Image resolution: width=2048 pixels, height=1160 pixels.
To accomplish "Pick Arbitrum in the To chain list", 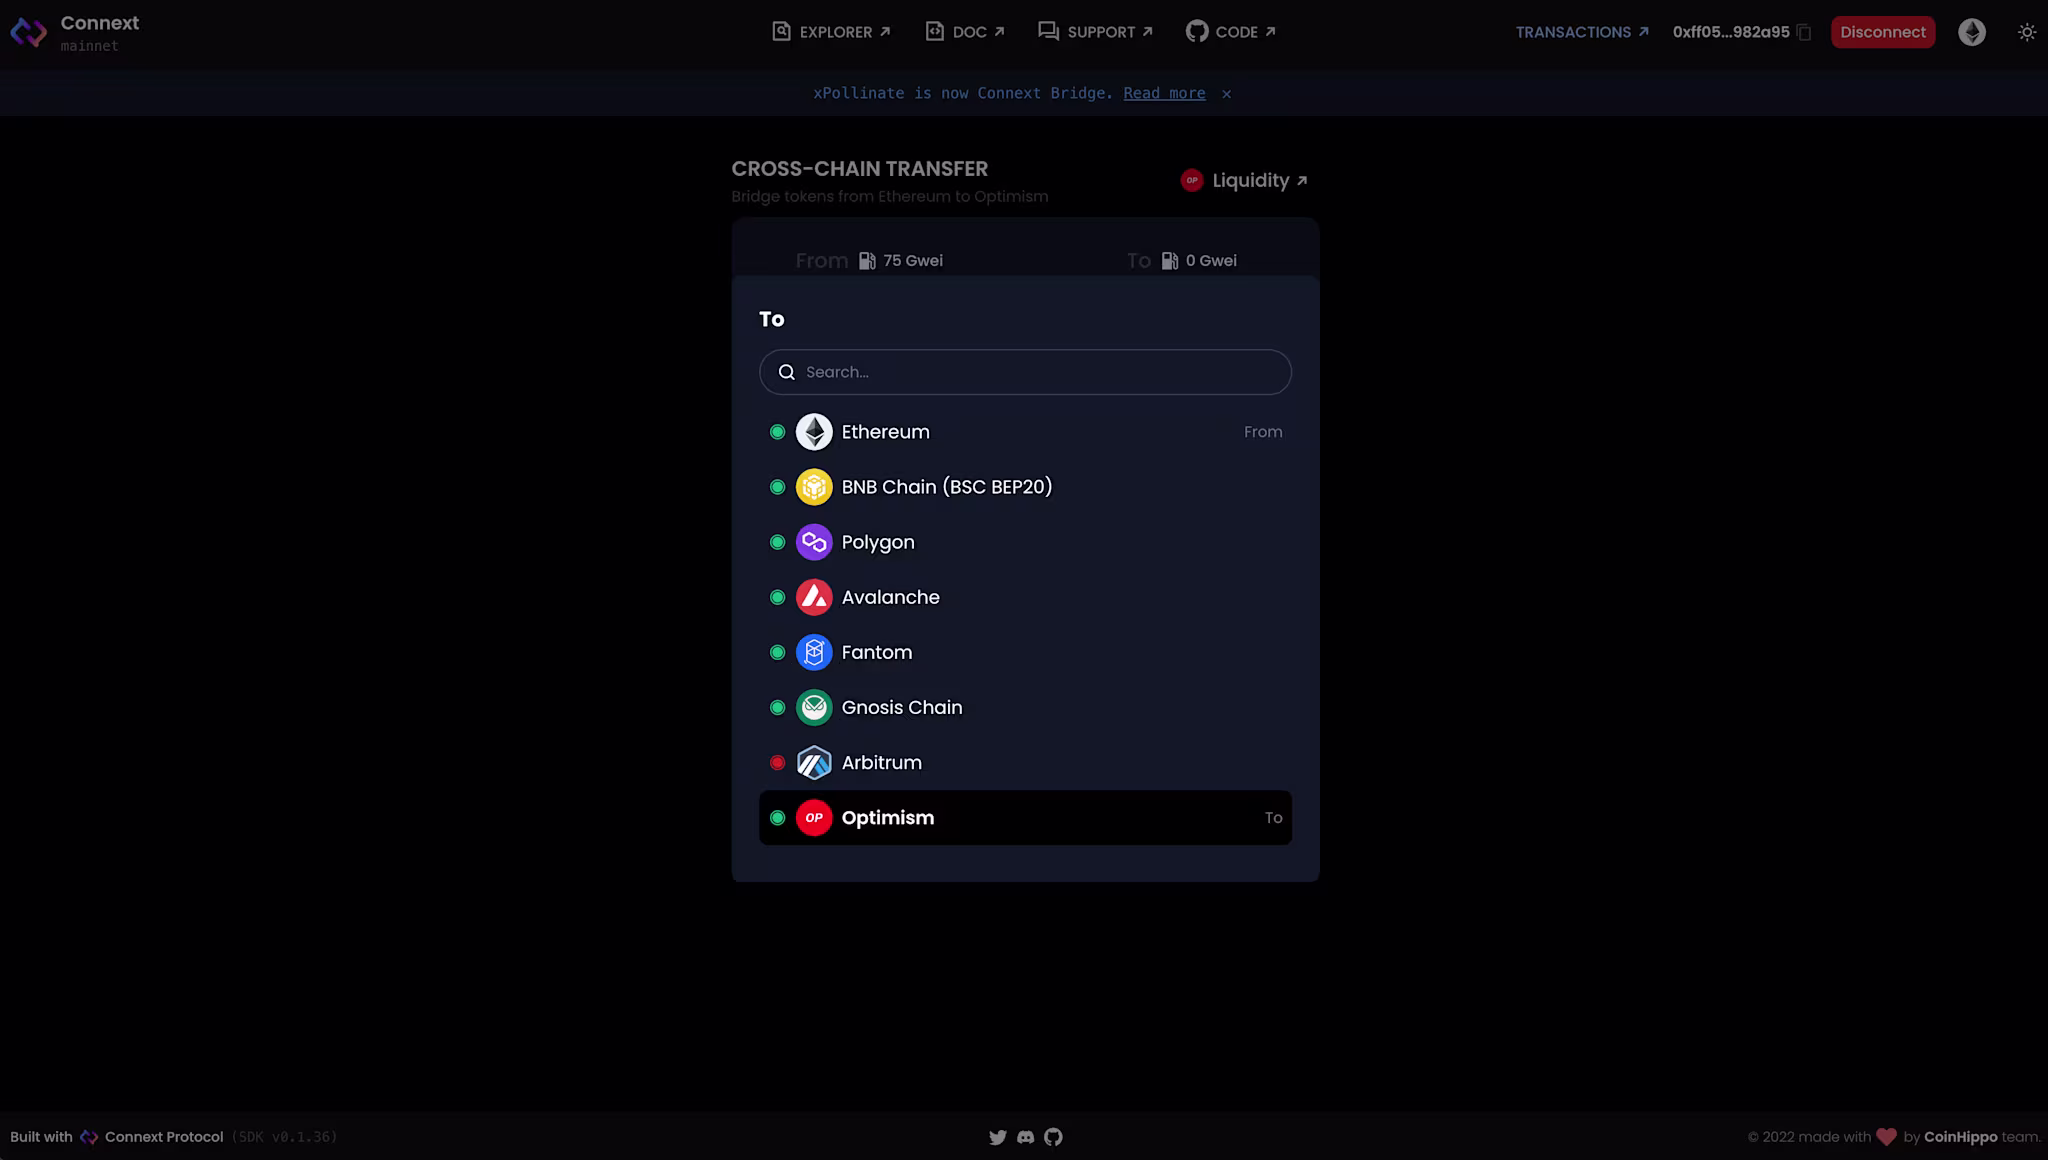I will [x=881, y=762].
